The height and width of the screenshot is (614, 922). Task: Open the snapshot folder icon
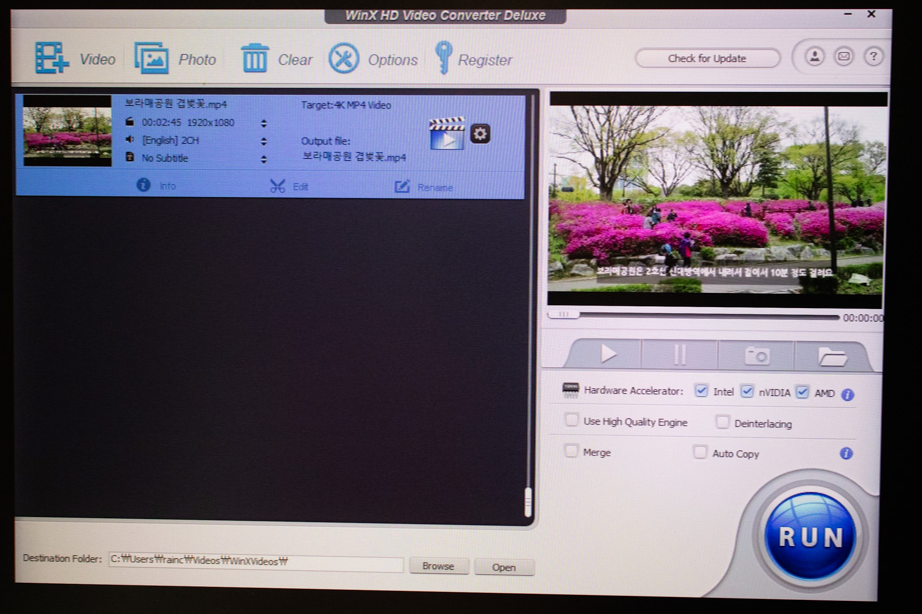tap(832, 356)
